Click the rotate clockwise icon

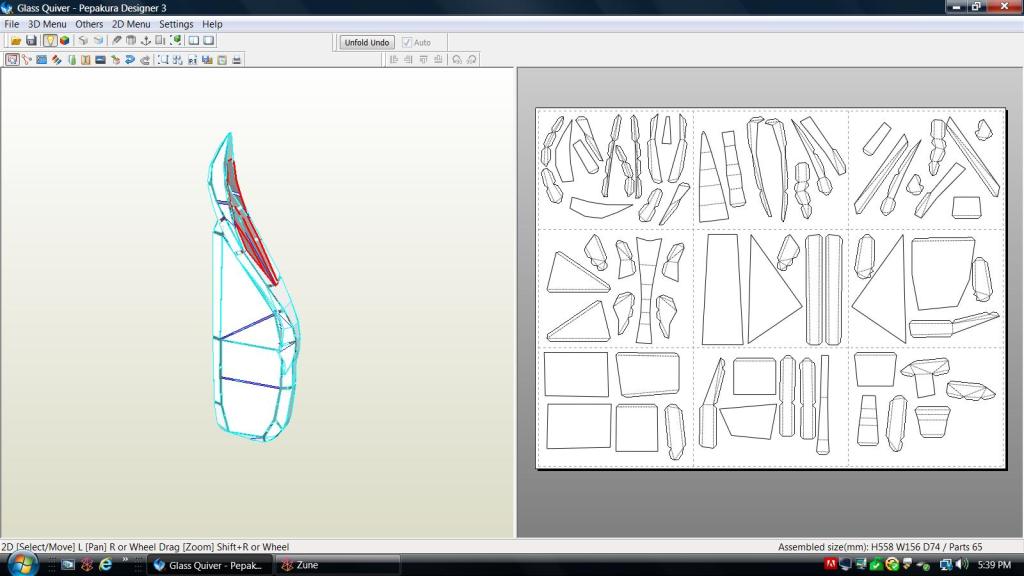pyautogui.click(x=472, y=59)
